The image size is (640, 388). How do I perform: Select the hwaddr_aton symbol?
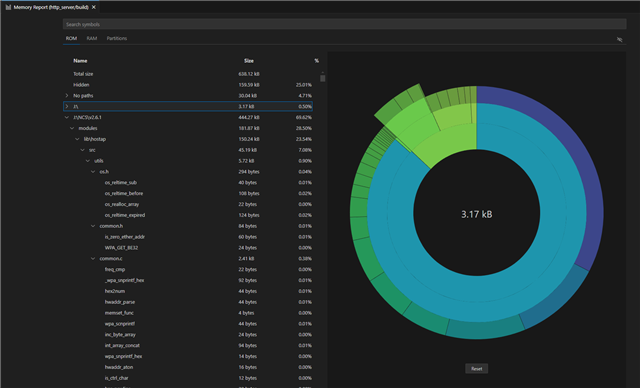tap(119, 367)
